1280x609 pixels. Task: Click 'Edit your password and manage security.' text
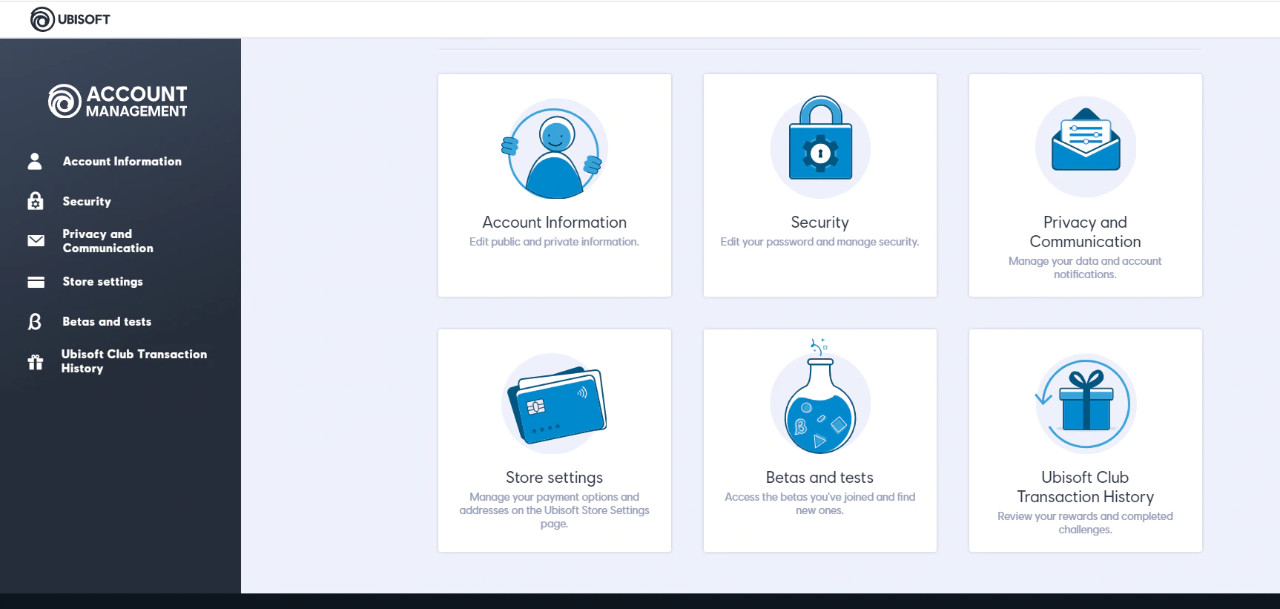820,242
